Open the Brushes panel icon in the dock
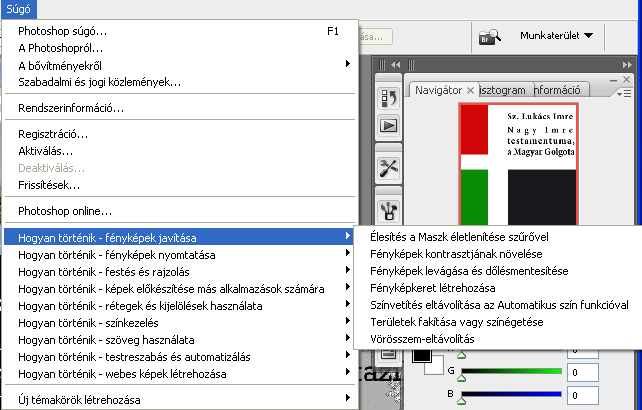This screenshot has width=642, height=410. point(389,210)
